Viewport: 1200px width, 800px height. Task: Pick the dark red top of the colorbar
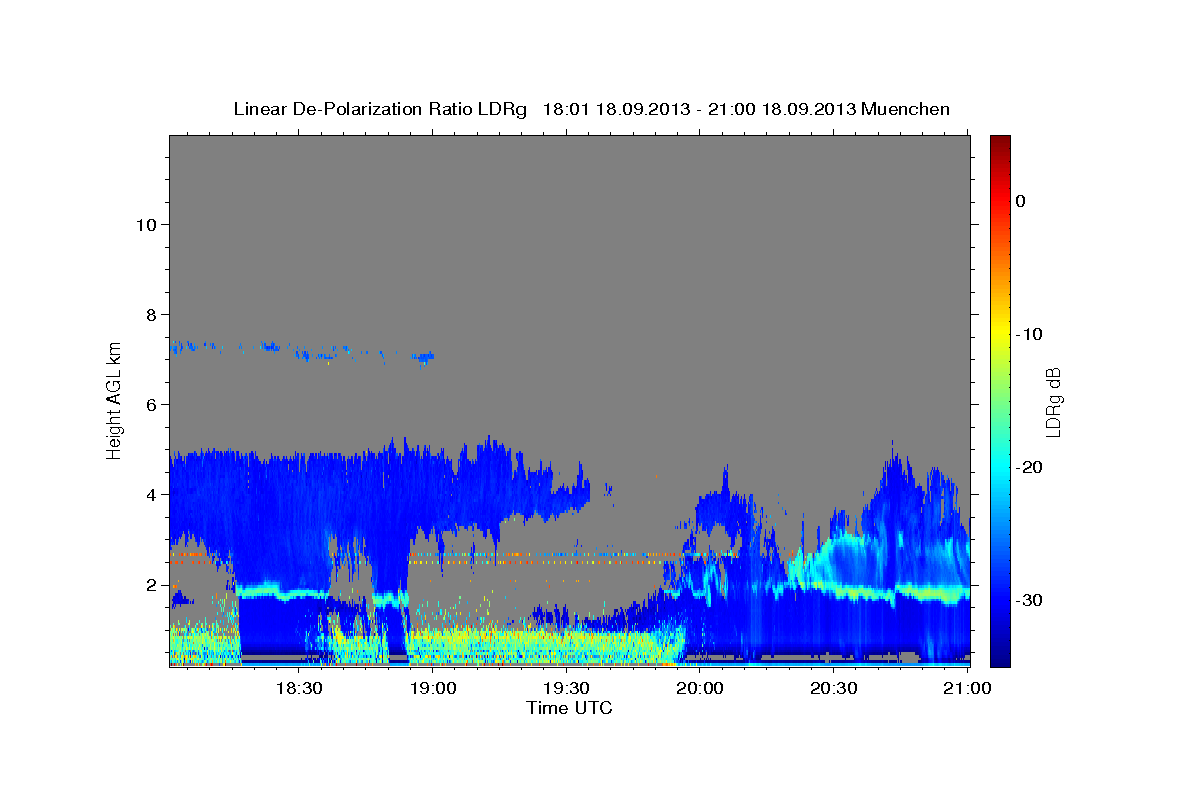pos(1000,142)
